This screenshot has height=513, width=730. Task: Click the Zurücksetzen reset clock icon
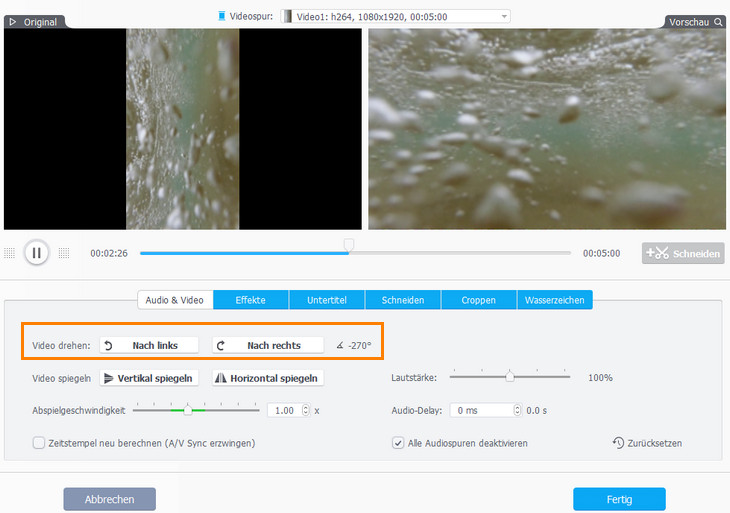618,442
